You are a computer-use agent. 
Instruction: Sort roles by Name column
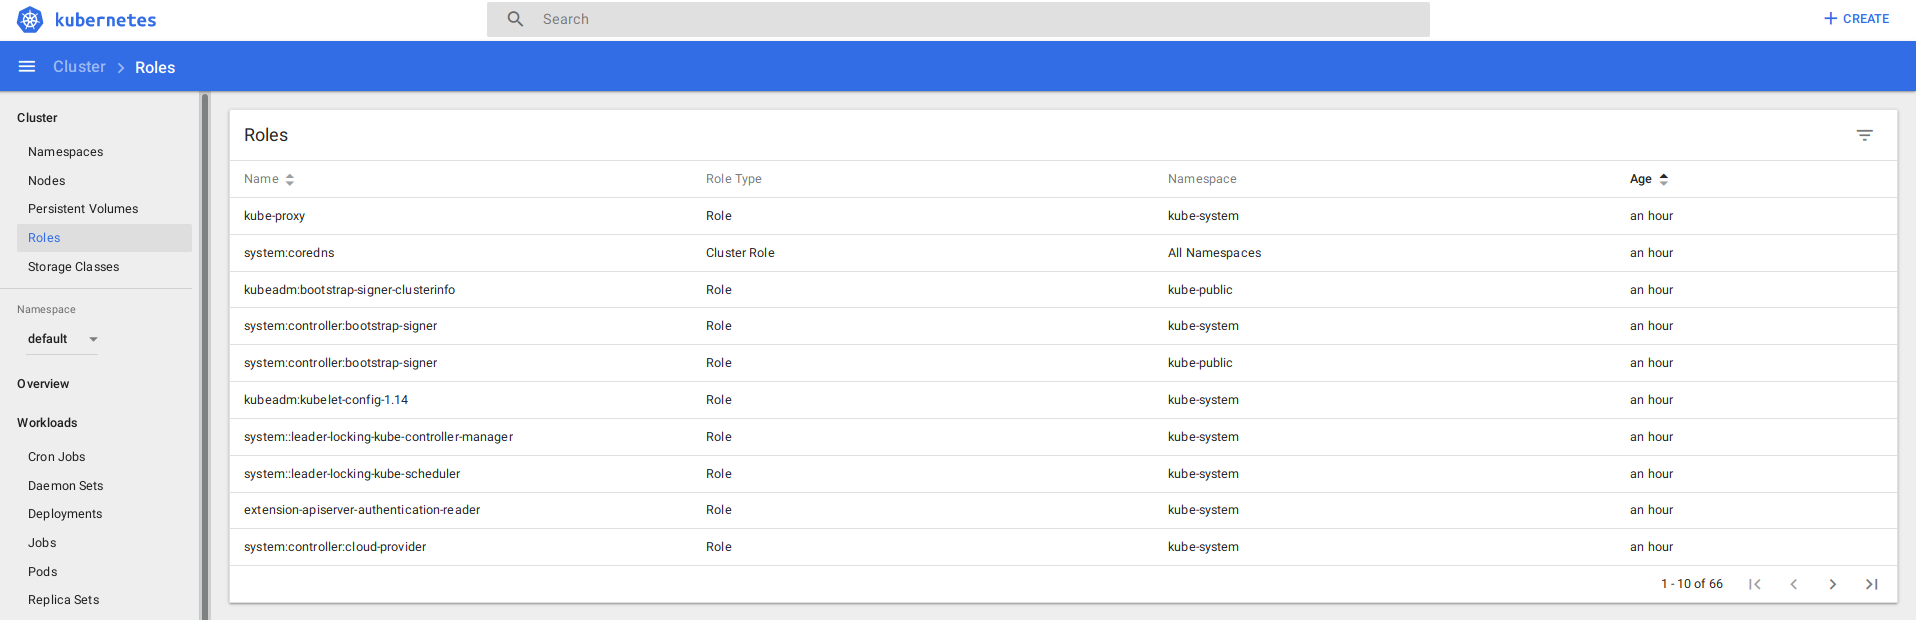coord(262,179)
